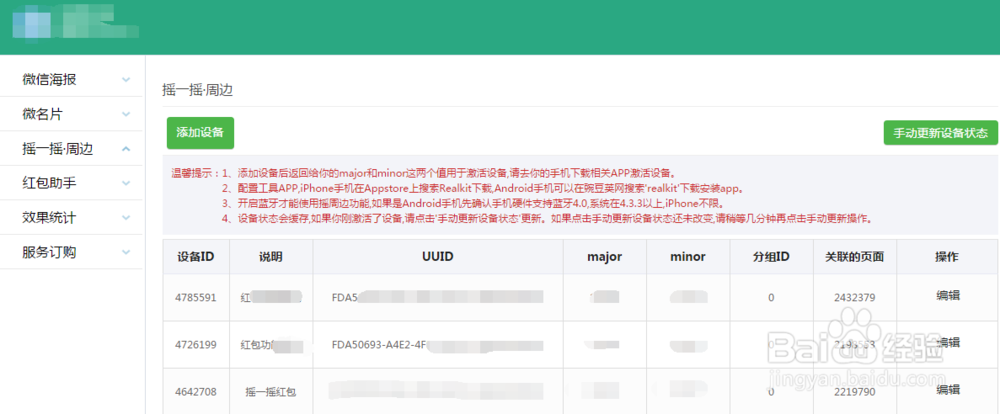The image size is (1000, 414).
Task: Click the 温馨提示 first tip line
Action: coord(424,173)
